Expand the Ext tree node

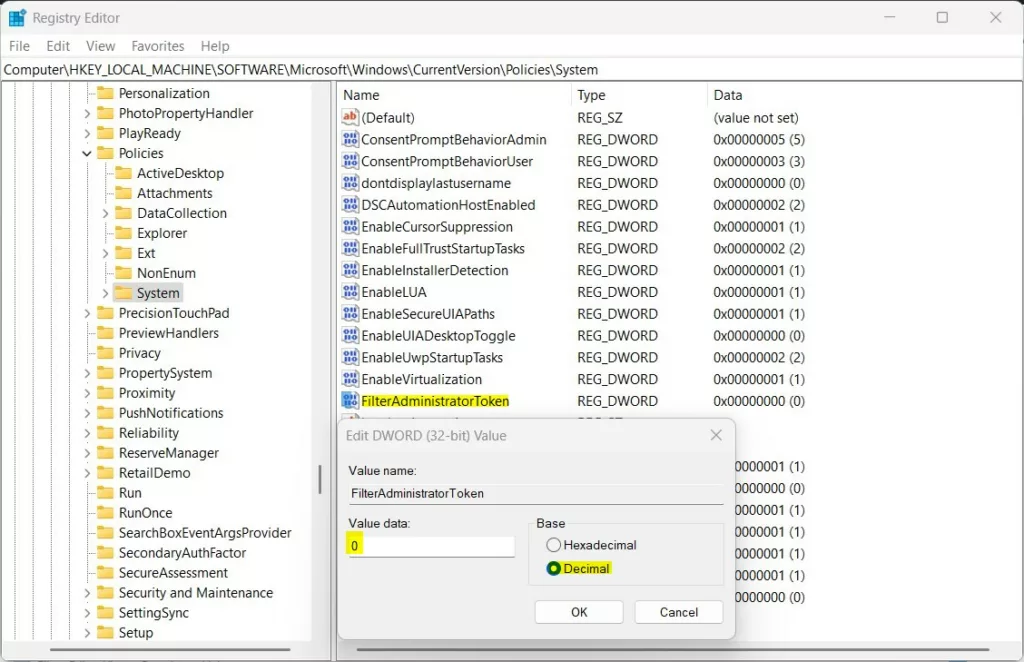[105, 253]
